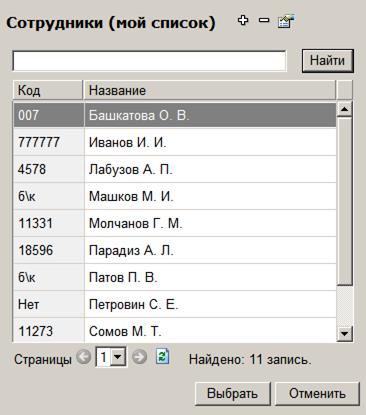The height and width of the screenshot is (415, 366).
Task: Click the Найдено: 11 запись status text
Action: 250,359
